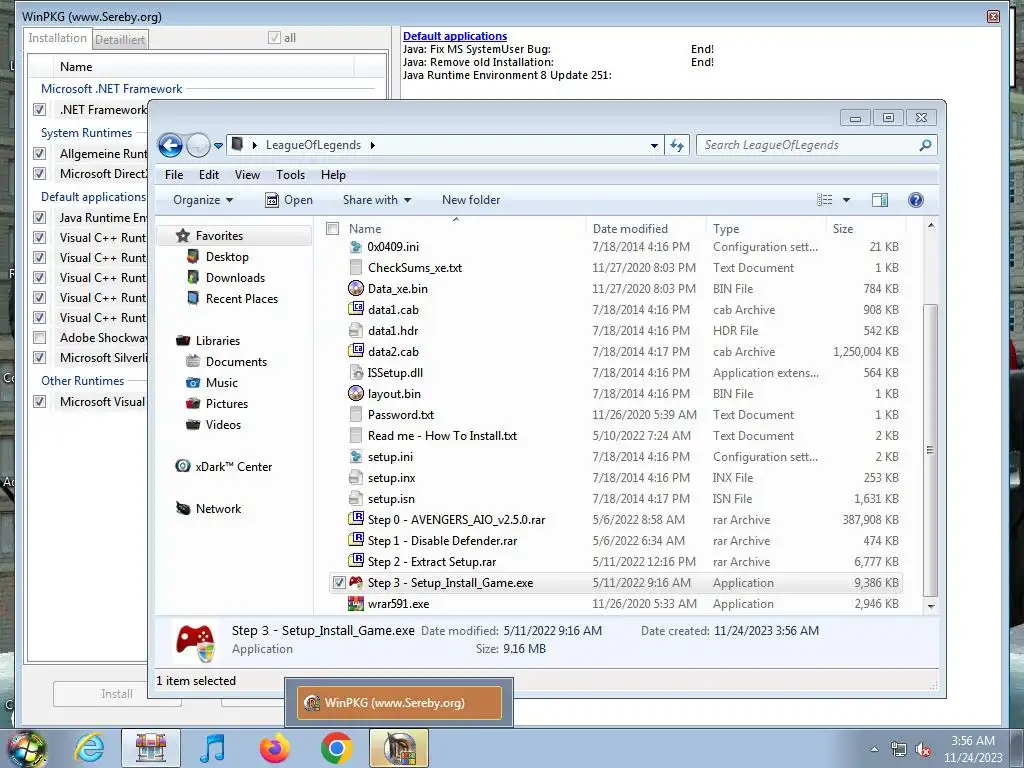The image size is (1024, 768).
Task: Click the search magnifier icon
Action: (925, 145)
